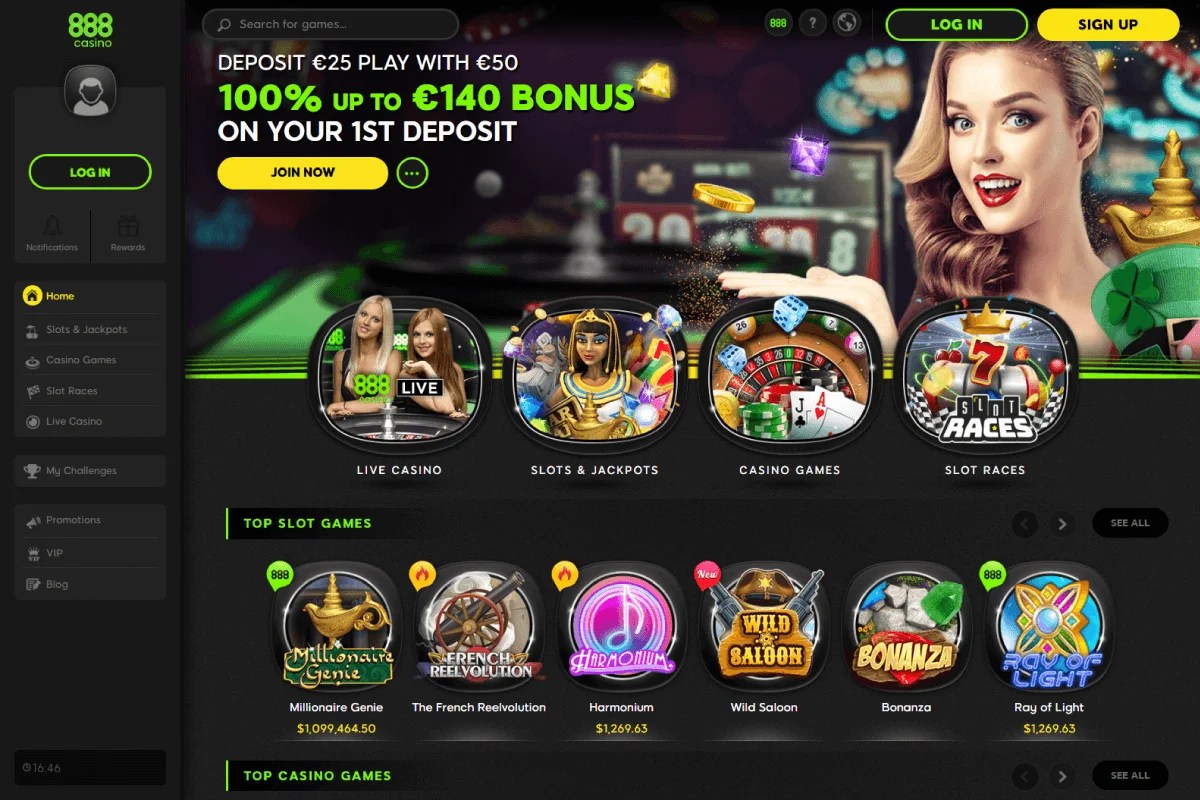Show next Top Slot Games with right arrow
This screenshot has width=1200, height=800.
tap(1062, 523)
